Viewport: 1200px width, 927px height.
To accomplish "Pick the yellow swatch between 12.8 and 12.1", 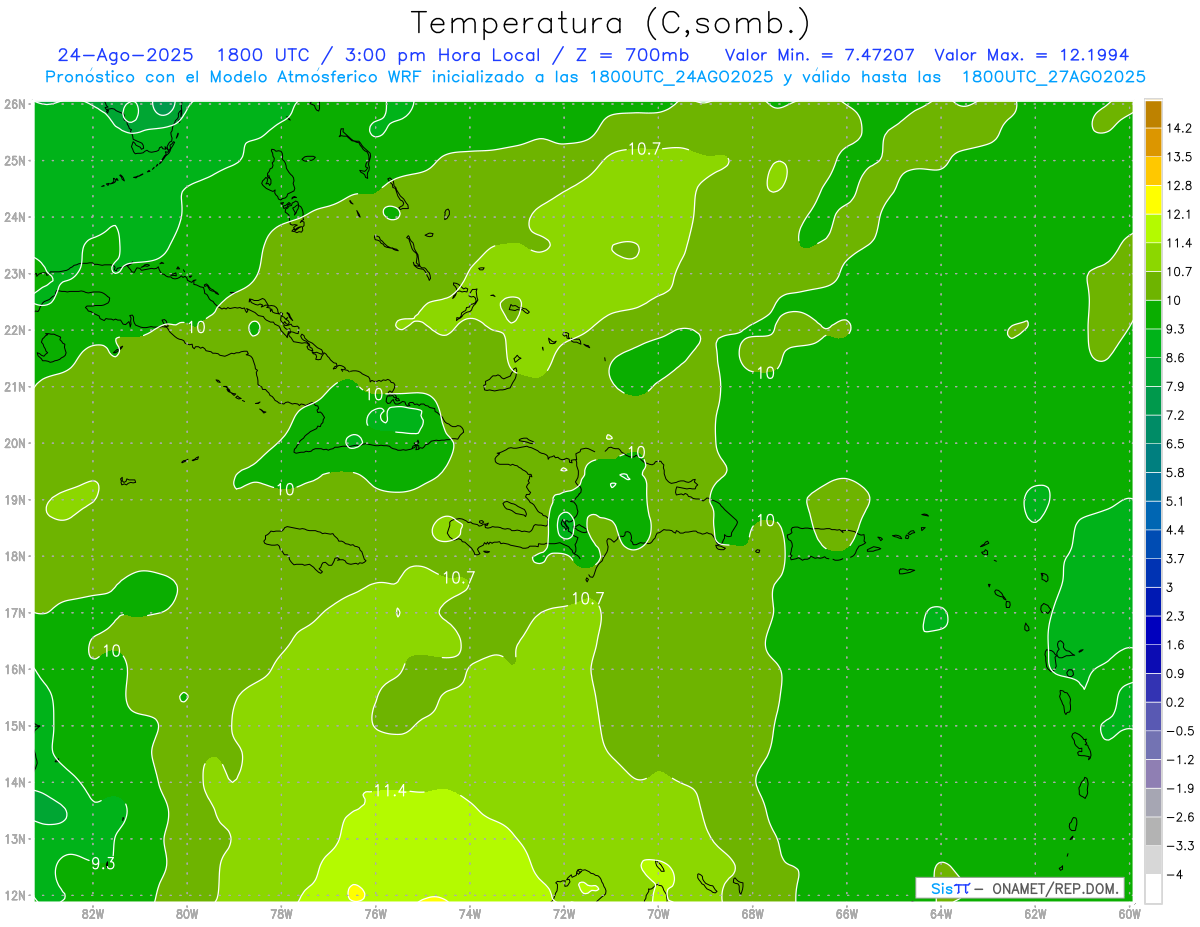I will pyautogui.click(x=1154, y=200).
